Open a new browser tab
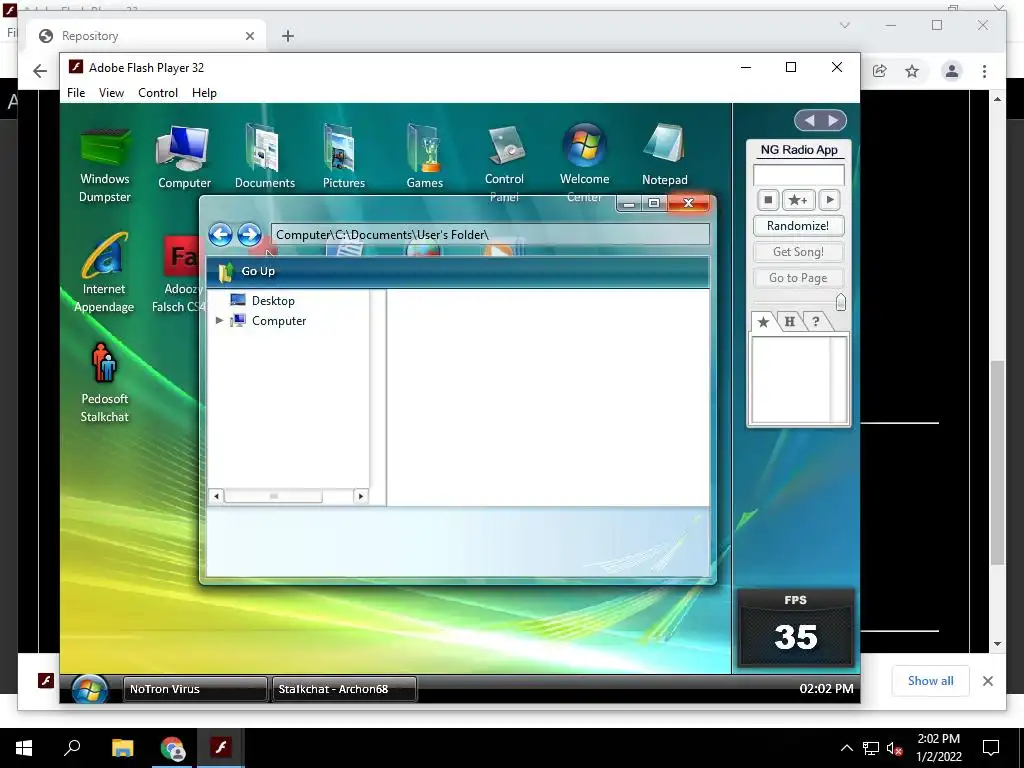Screen dimensions: 1024x768 pyautogui.click(x=287, y=36)
